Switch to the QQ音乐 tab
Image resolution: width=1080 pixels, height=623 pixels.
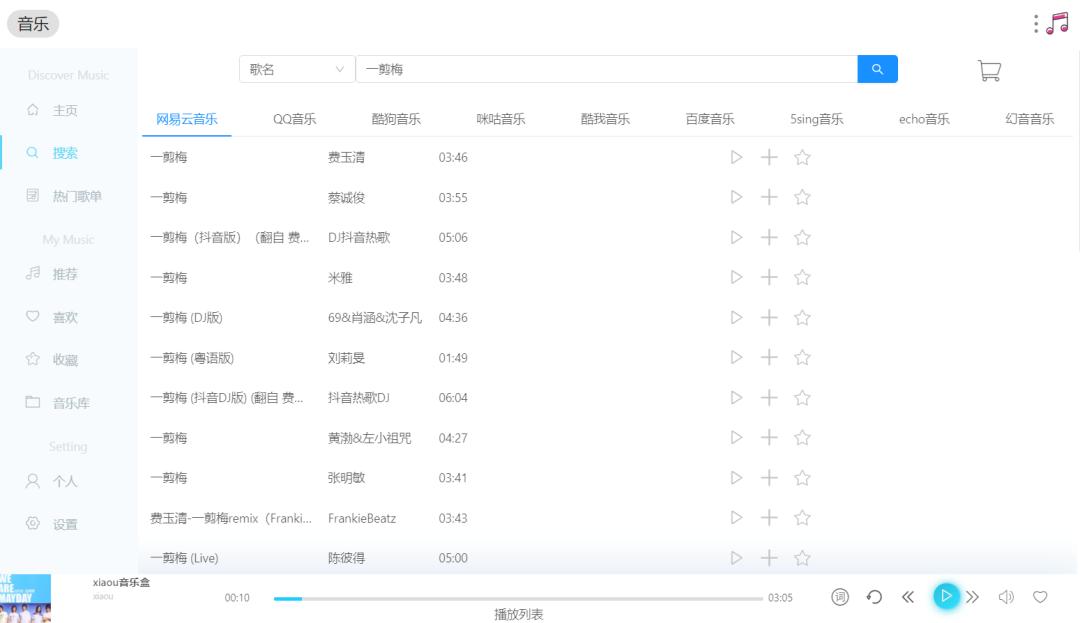coord(295,119)
